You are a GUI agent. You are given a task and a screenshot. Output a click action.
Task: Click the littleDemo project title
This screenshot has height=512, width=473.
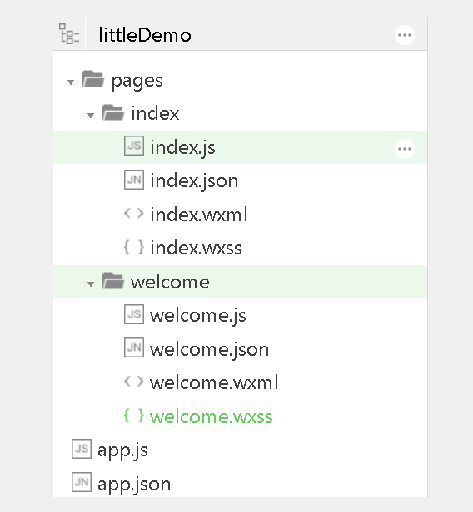145,35
